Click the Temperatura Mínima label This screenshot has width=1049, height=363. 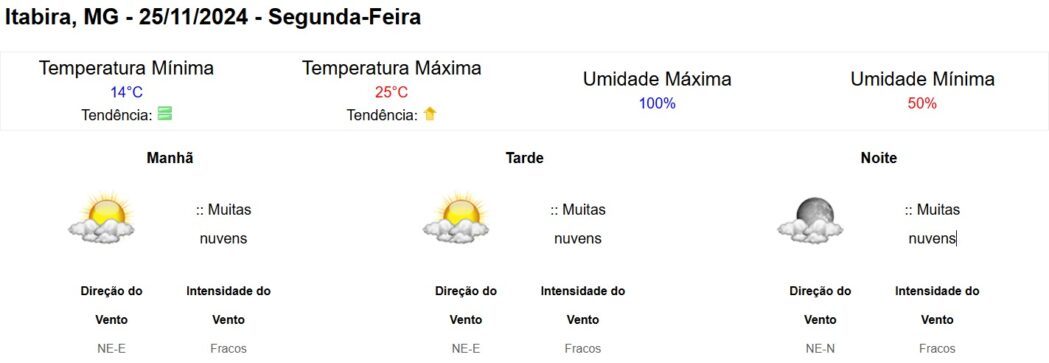tap(126, 68)
